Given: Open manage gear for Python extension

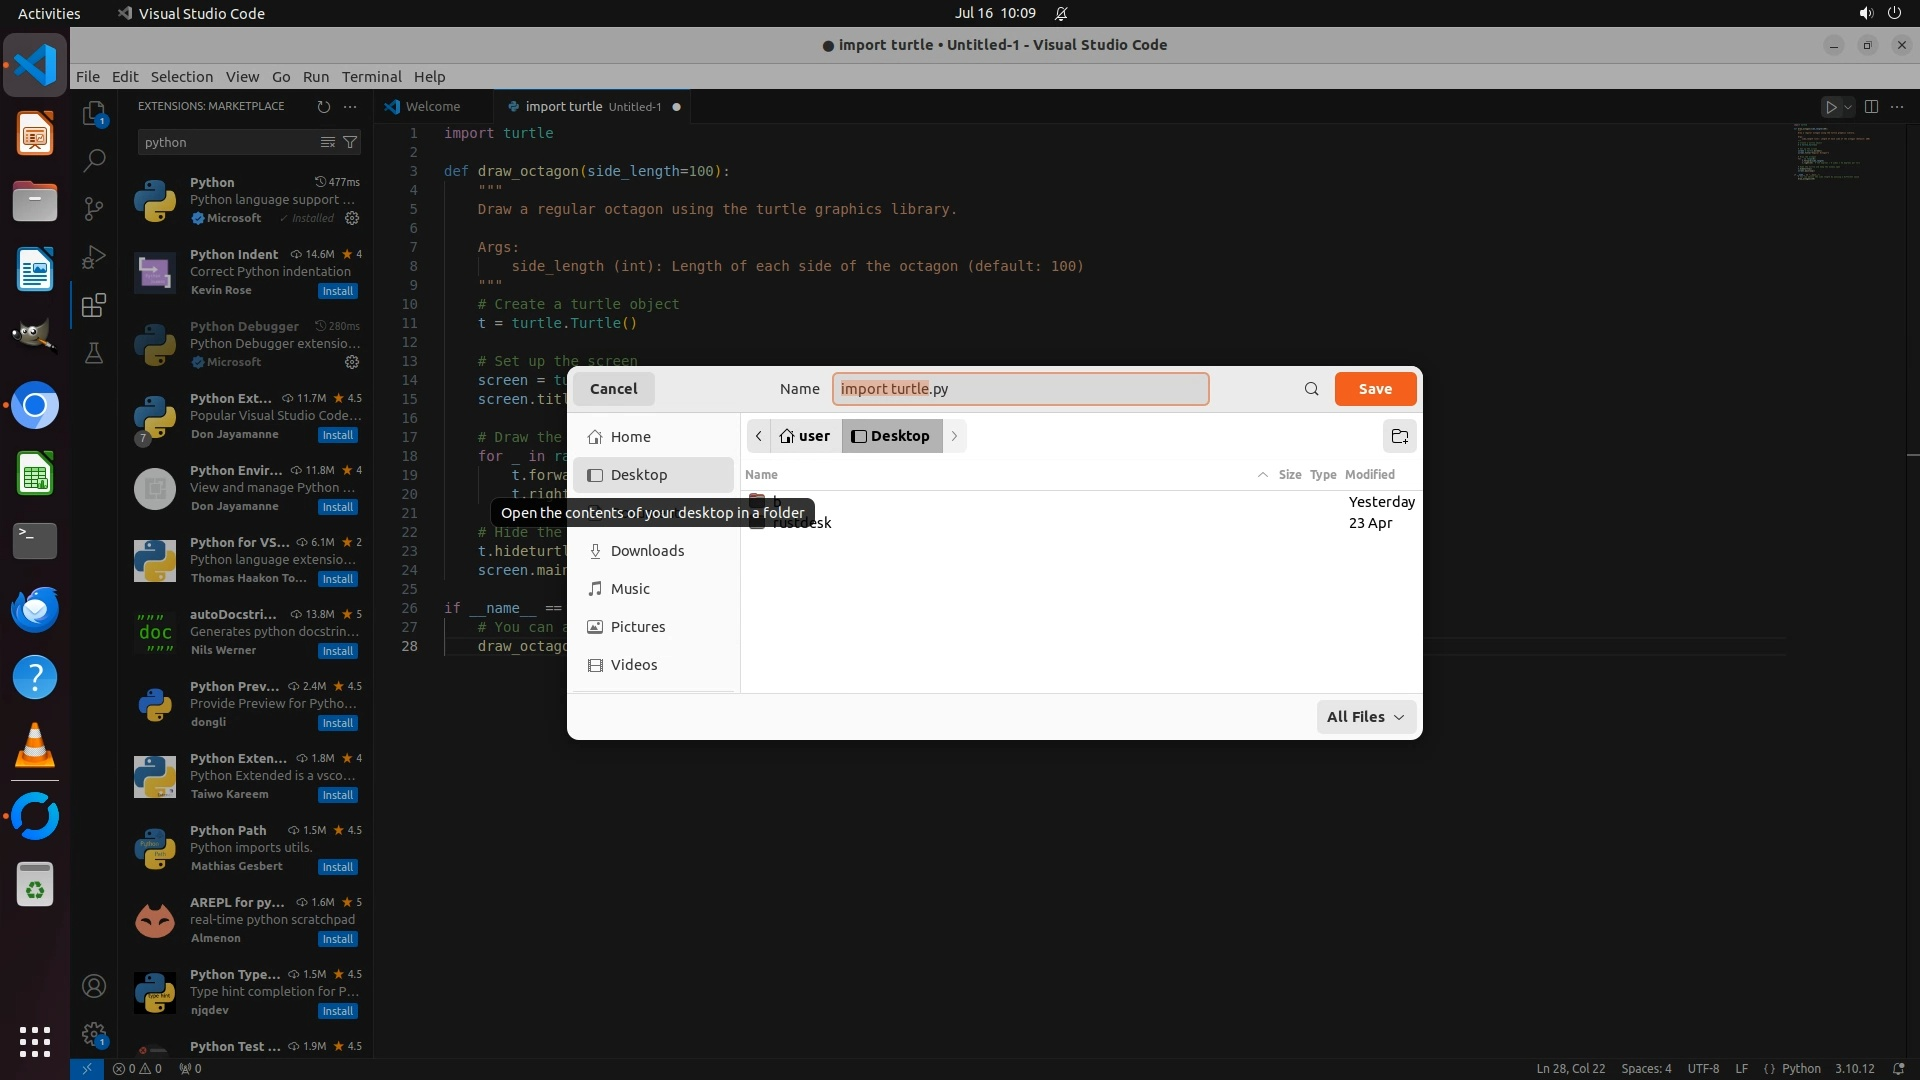Looking at the screenshot, I should coord(352,218).
